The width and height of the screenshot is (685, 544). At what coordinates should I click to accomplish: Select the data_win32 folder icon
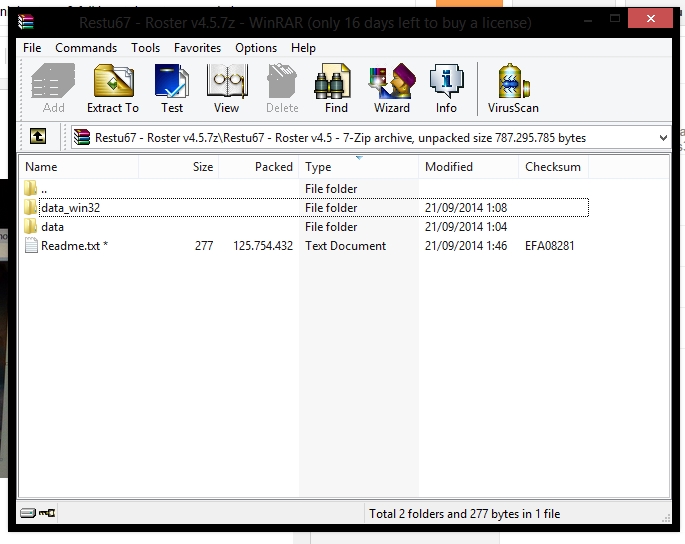(31, 207)
